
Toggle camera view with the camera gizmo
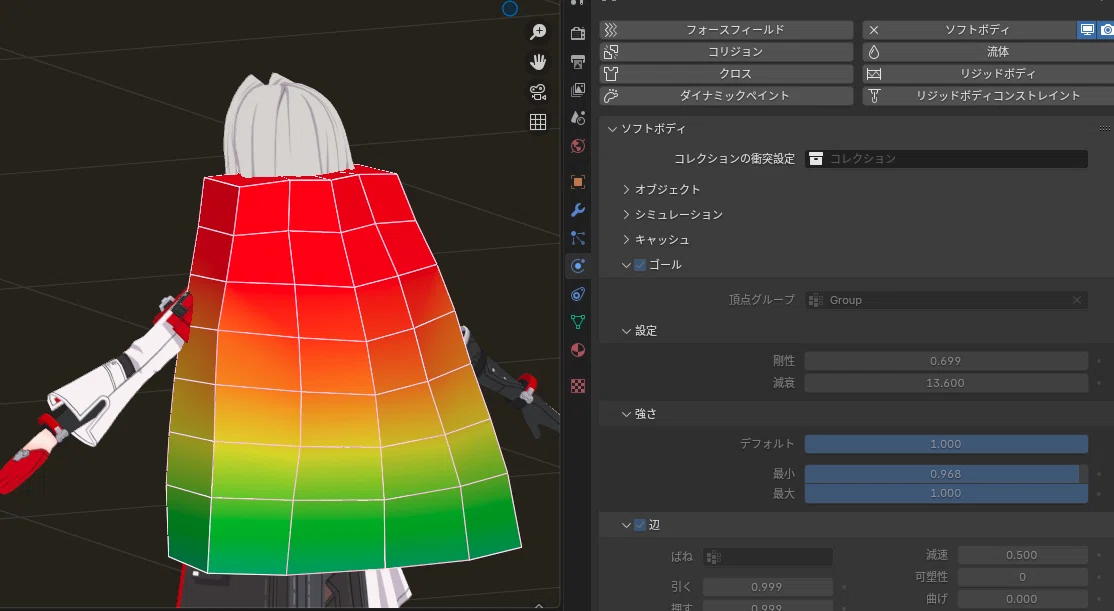click(x=538, y=92)
